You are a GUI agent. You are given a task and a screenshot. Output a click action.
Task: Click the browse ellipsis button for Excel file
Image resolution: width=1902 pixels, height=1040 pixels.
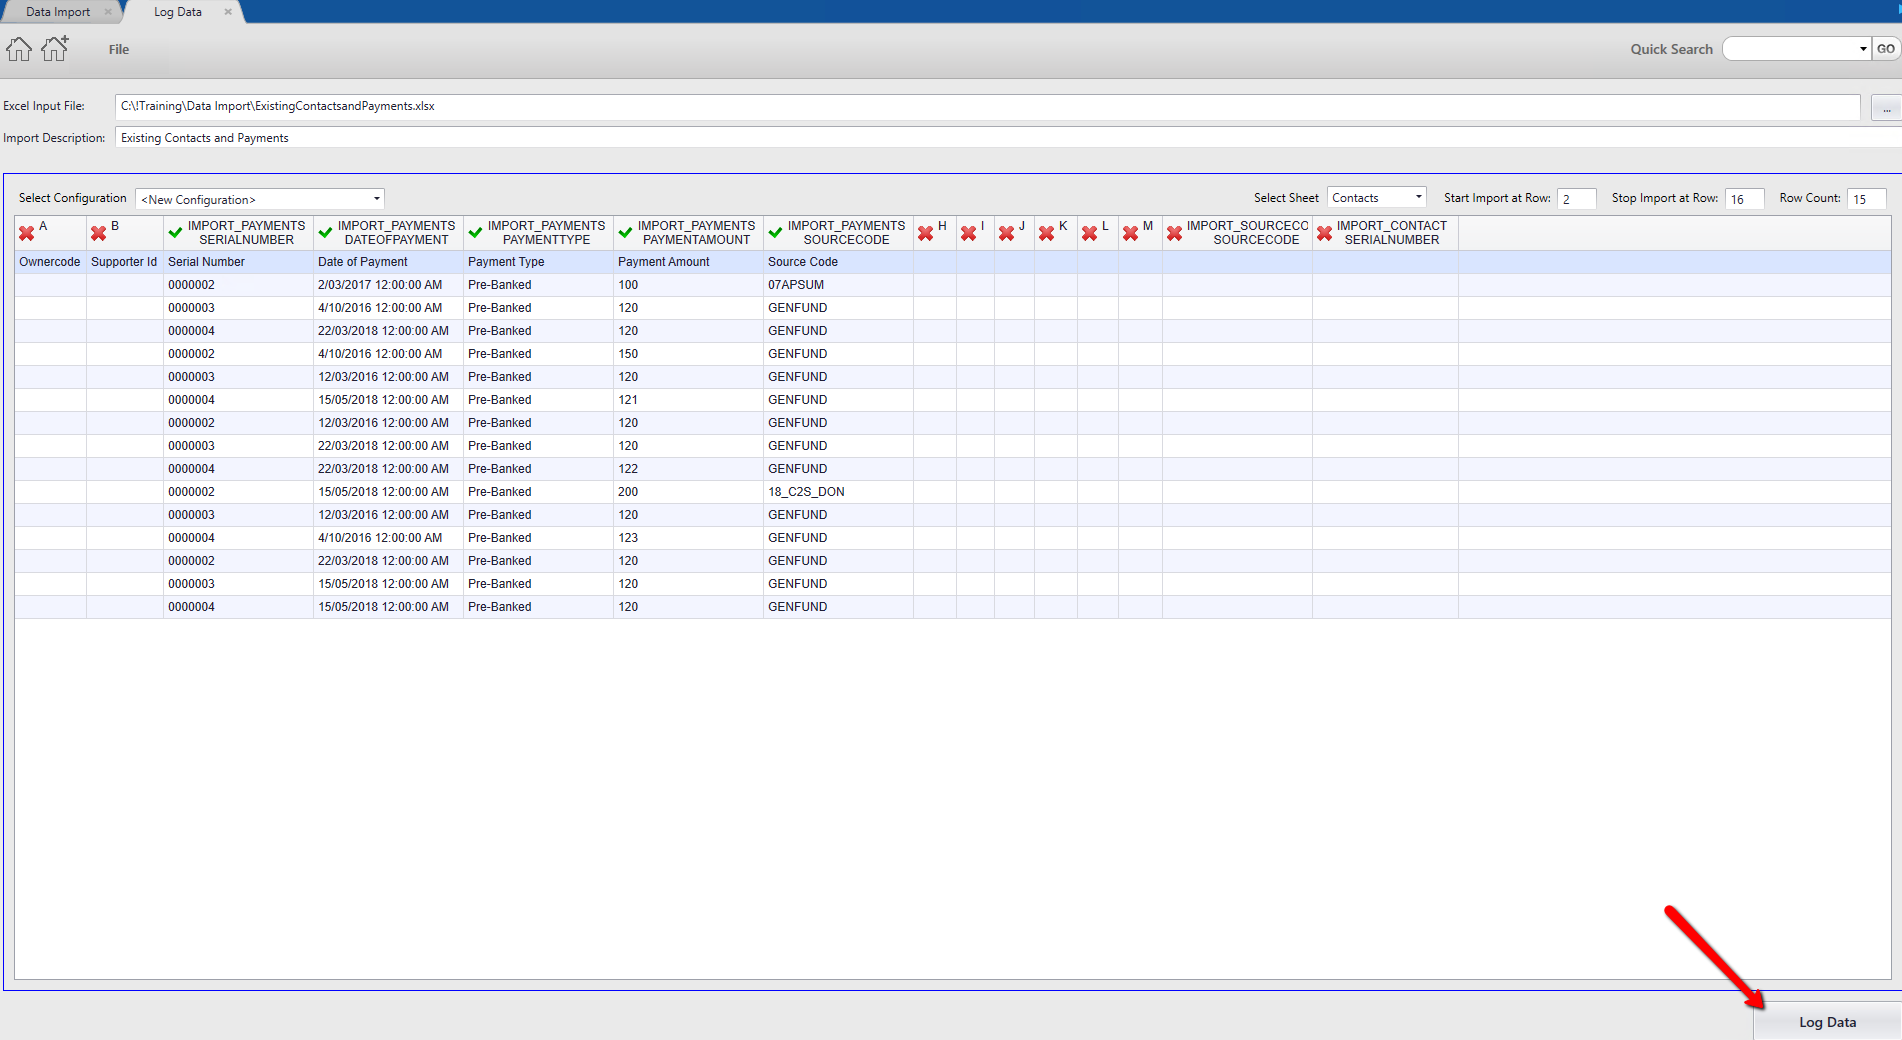(1886, 107)
